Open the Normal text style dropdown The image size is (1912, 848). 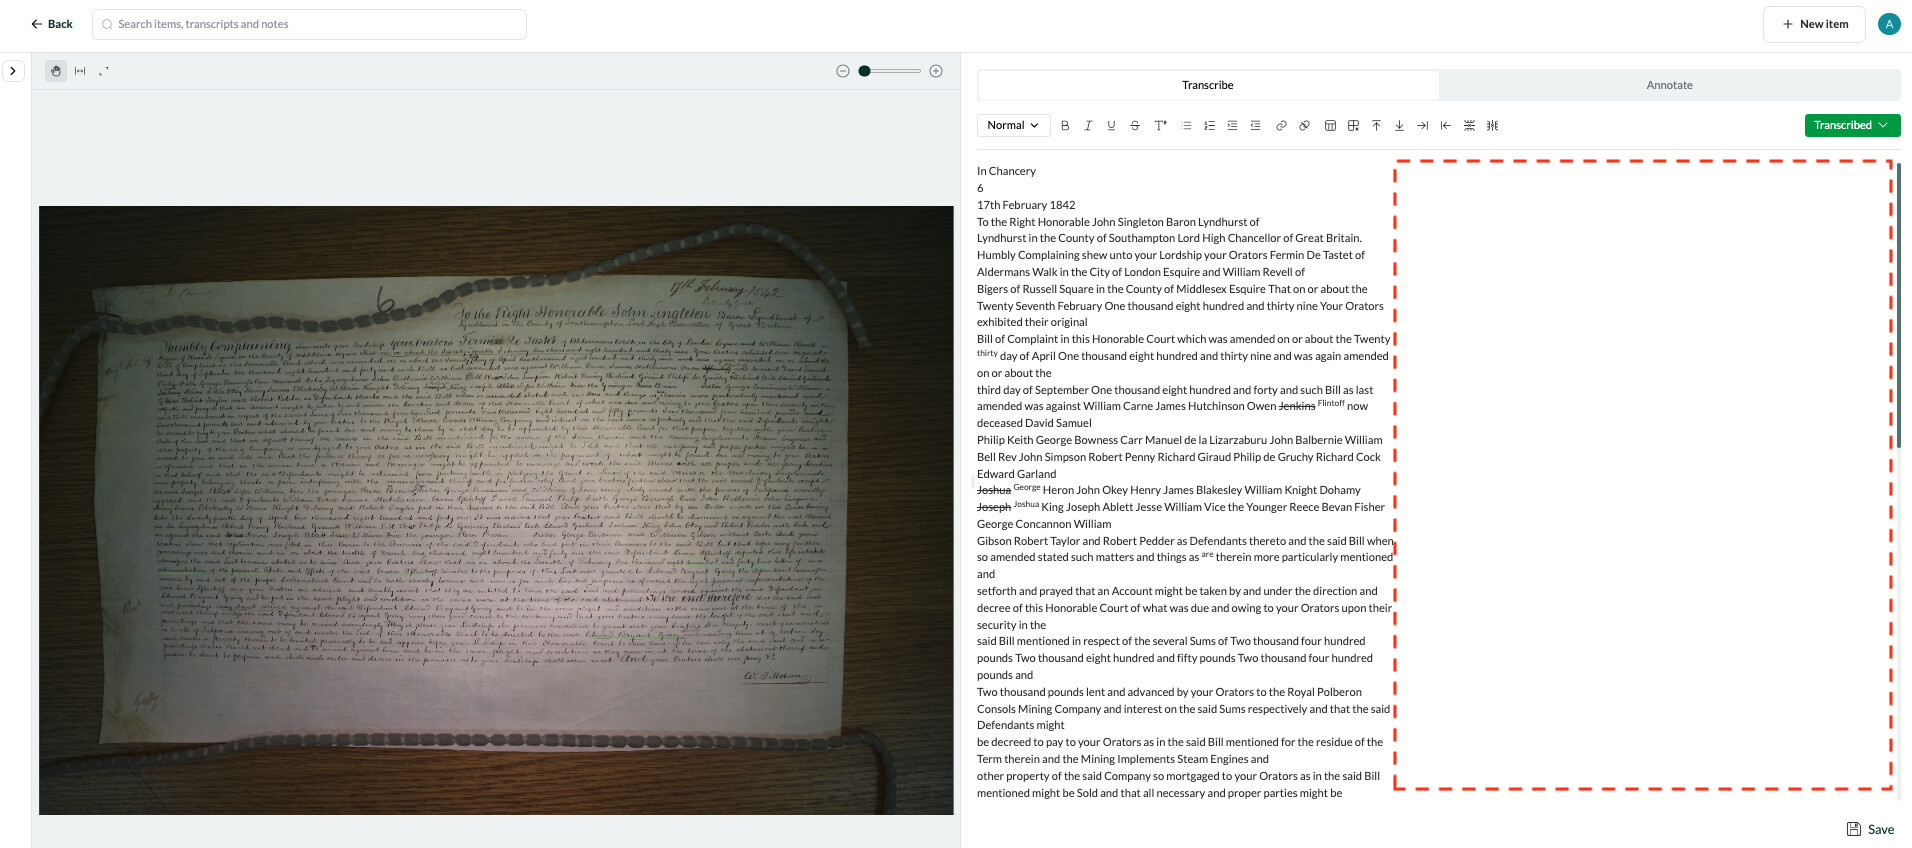pos(1013,125)
